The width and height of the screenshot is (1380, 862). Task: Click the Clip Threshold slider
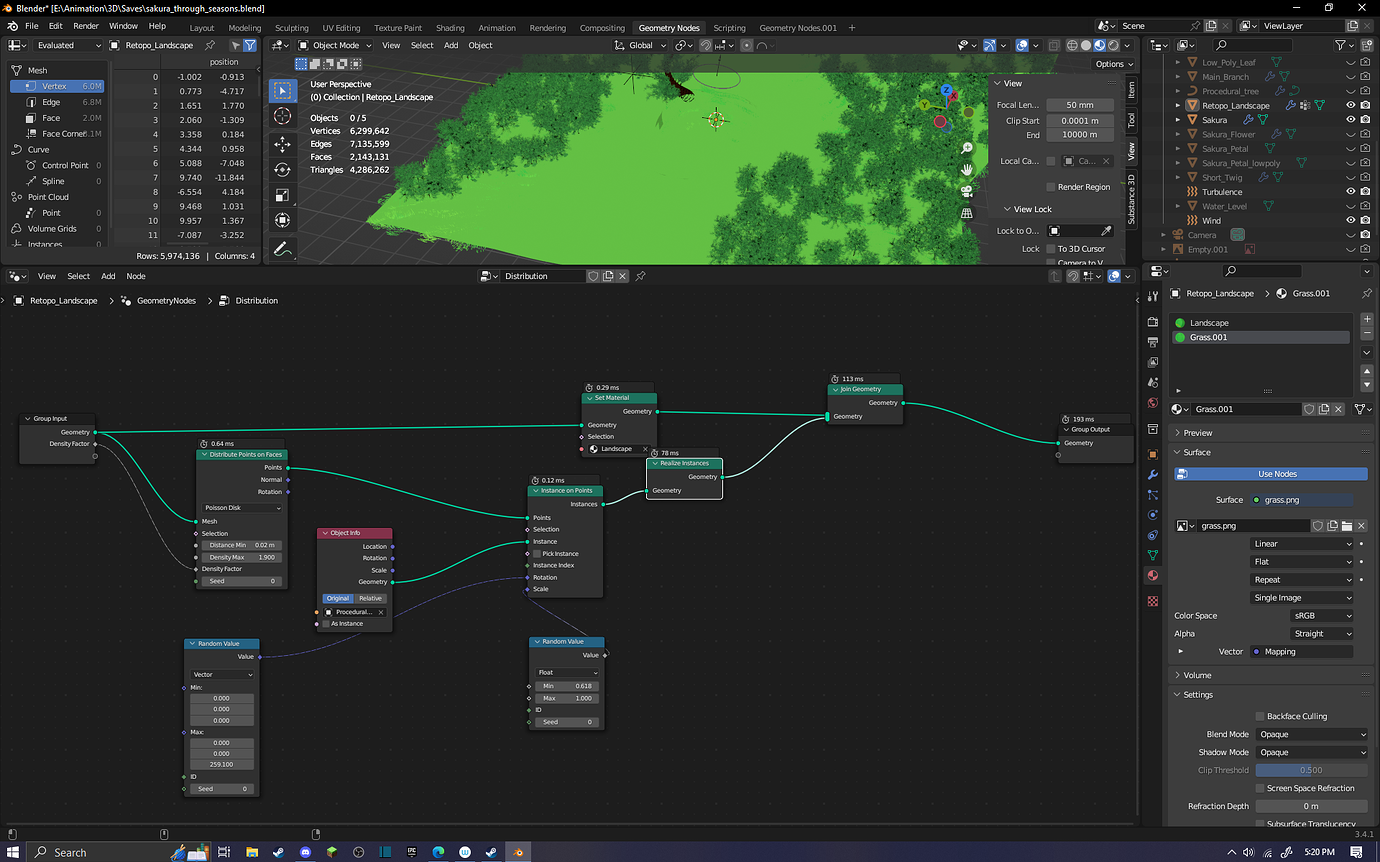point(1312,770)
